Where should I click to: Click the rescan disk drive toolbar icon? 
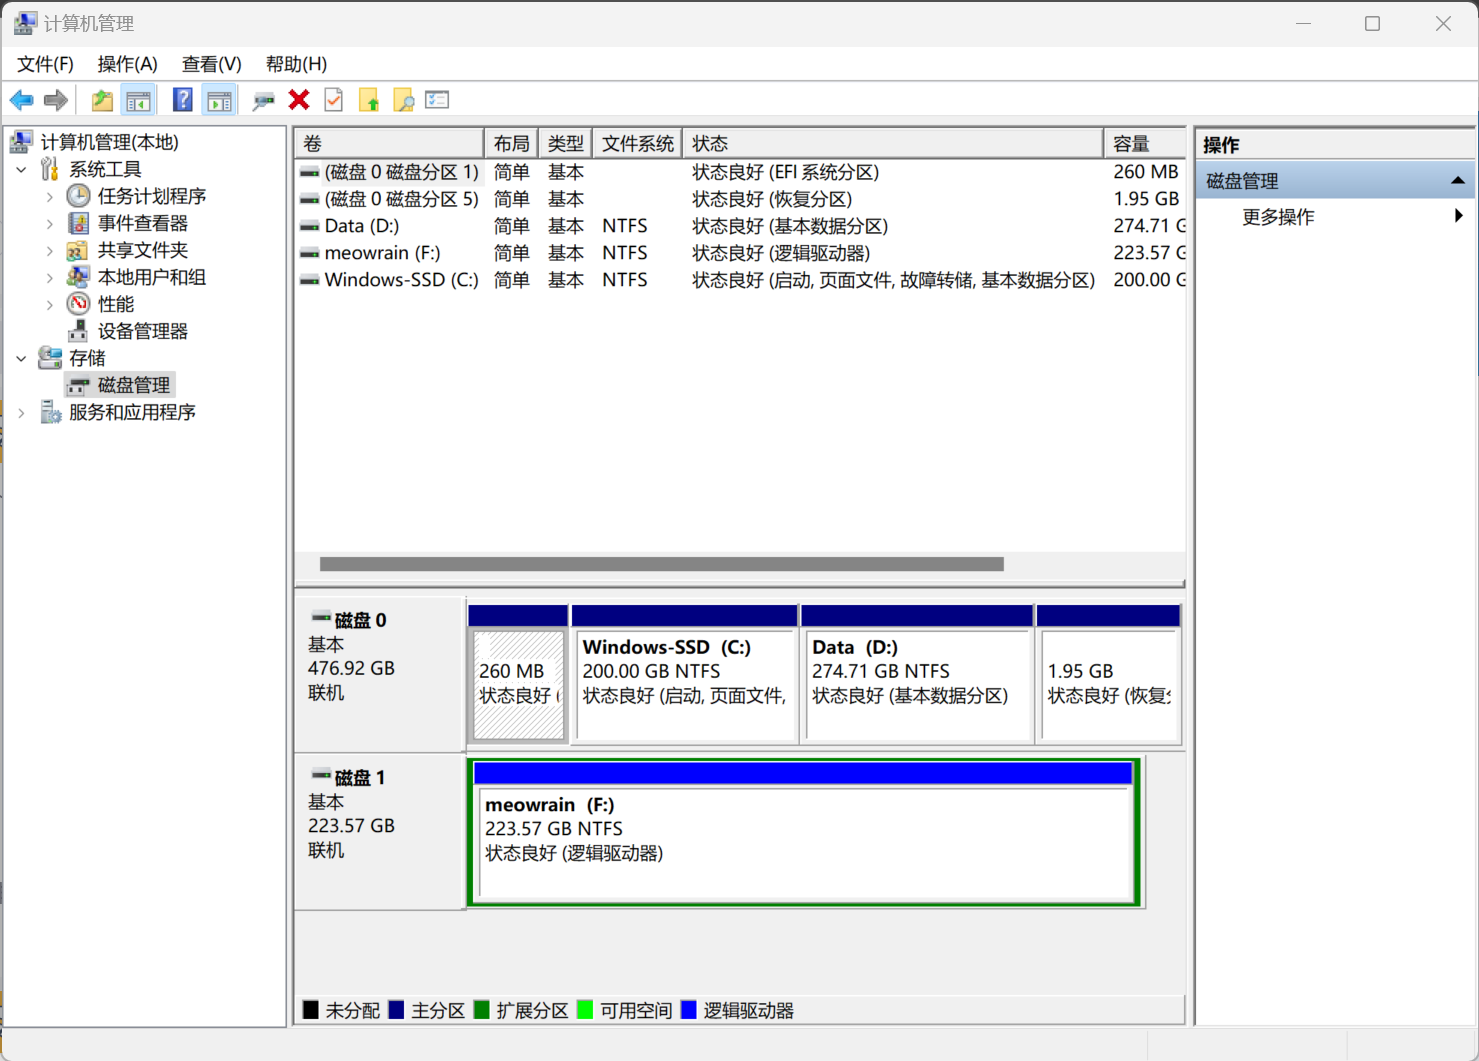[x=263, y=100]
